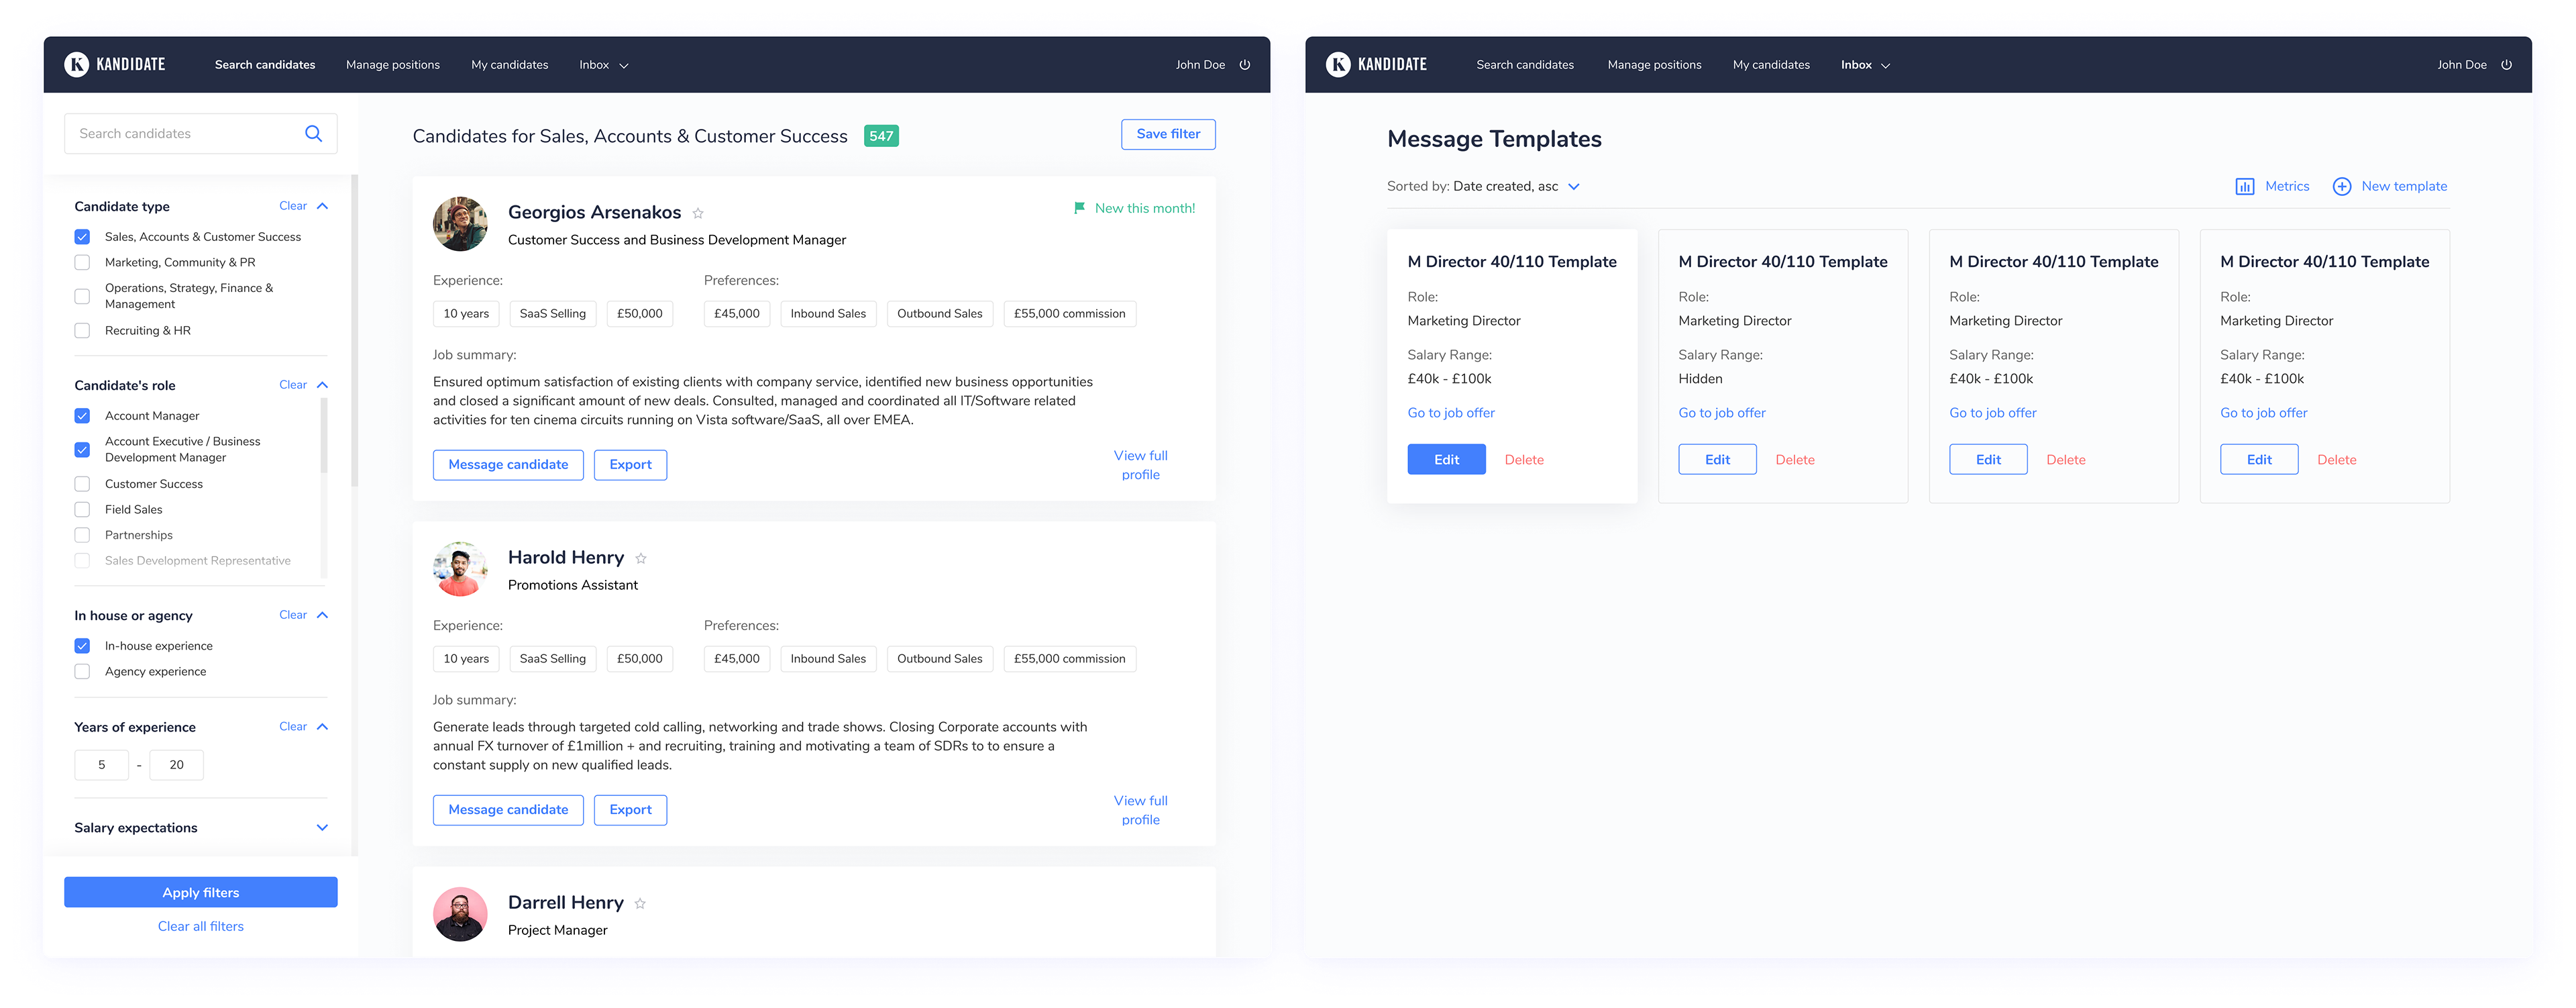Clear Years of experience filter

tap(293, 727)
